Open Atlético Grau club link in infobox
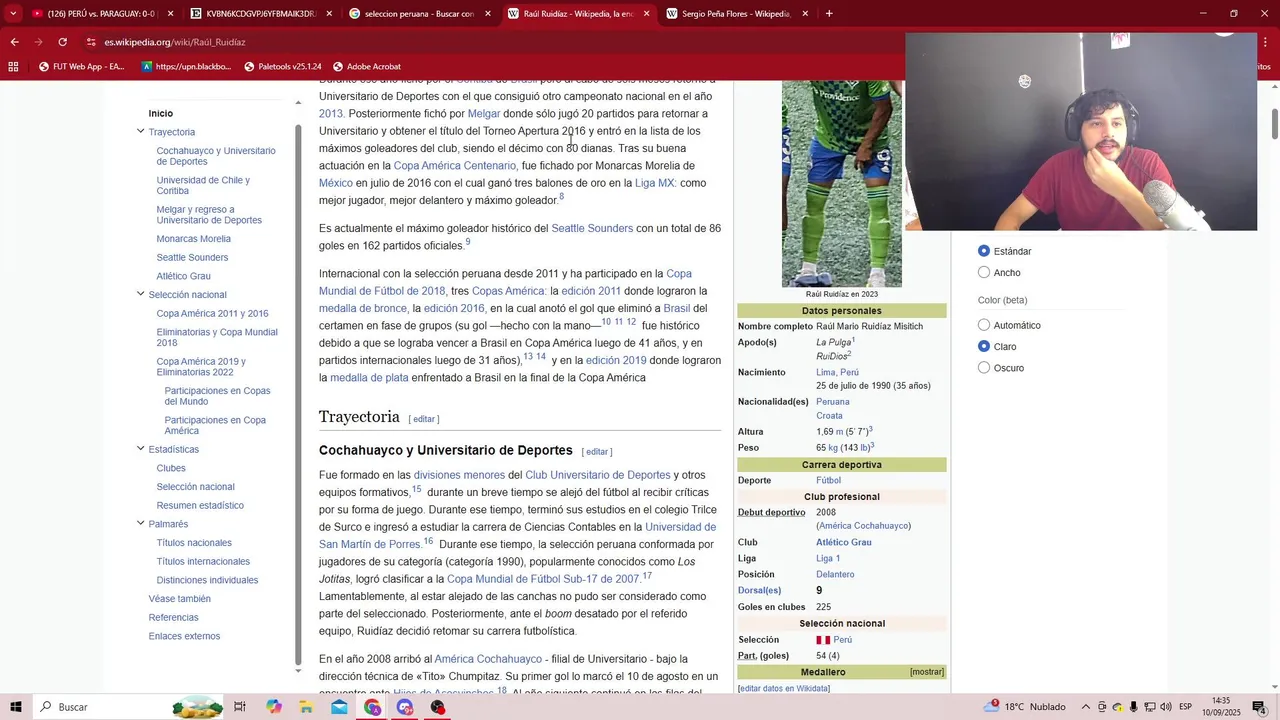This screenshot has width=1280, height=720. (x=844, y=542)
